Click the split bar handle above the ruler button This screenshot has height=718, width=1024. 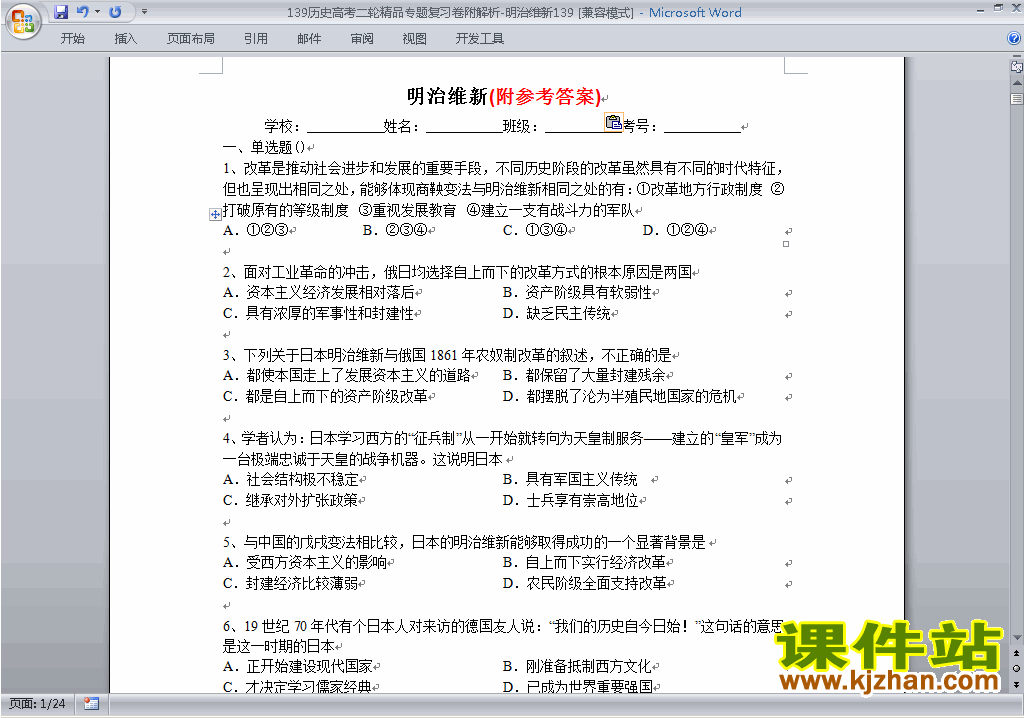(x=1017, y=57)
